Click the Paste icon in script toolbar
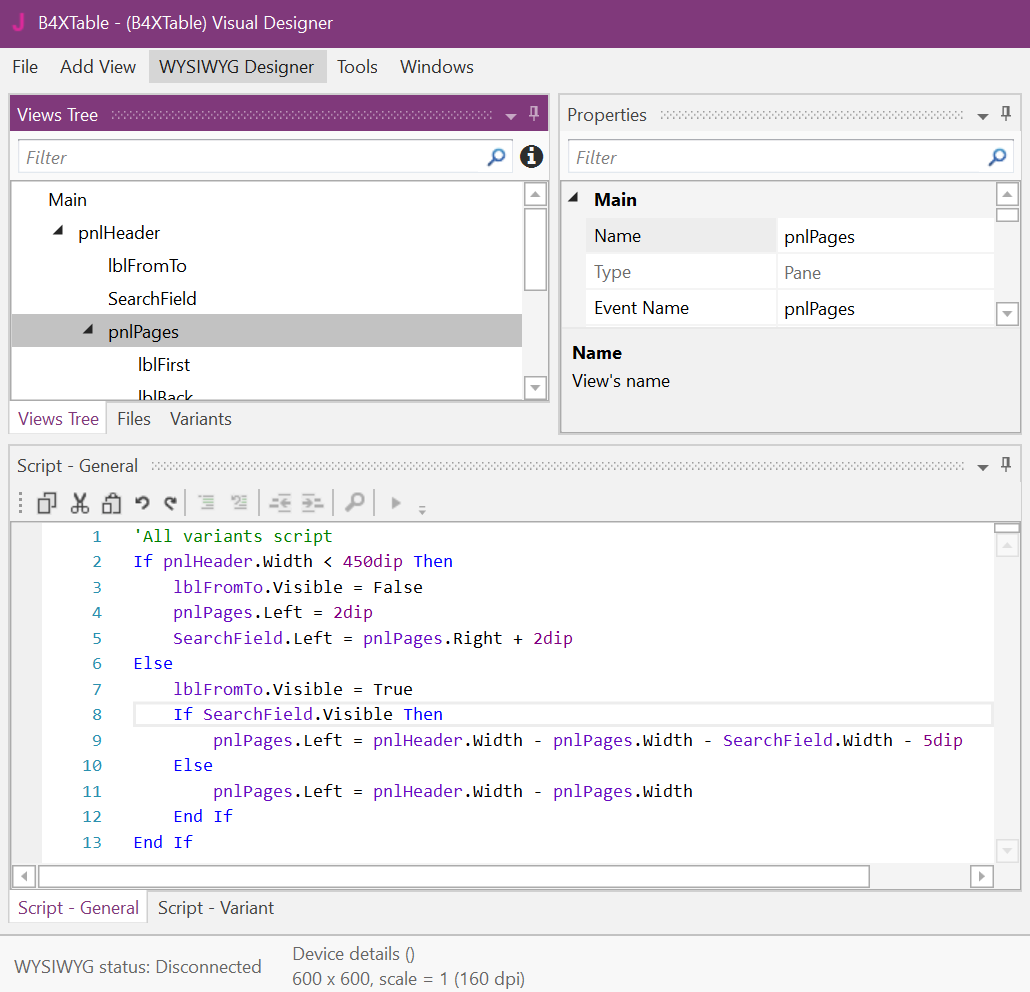Viewport: 1030px width, 992px height. tap(111, 503)
